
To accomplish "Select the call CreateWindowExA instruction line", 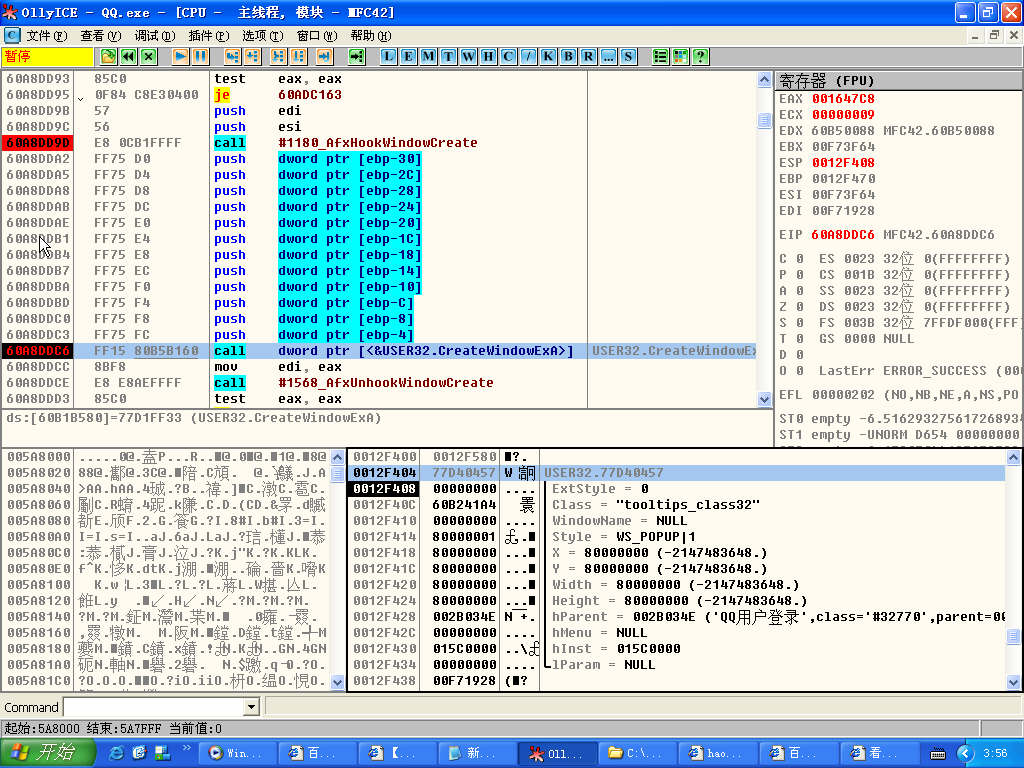I will (x=400, y=351).
